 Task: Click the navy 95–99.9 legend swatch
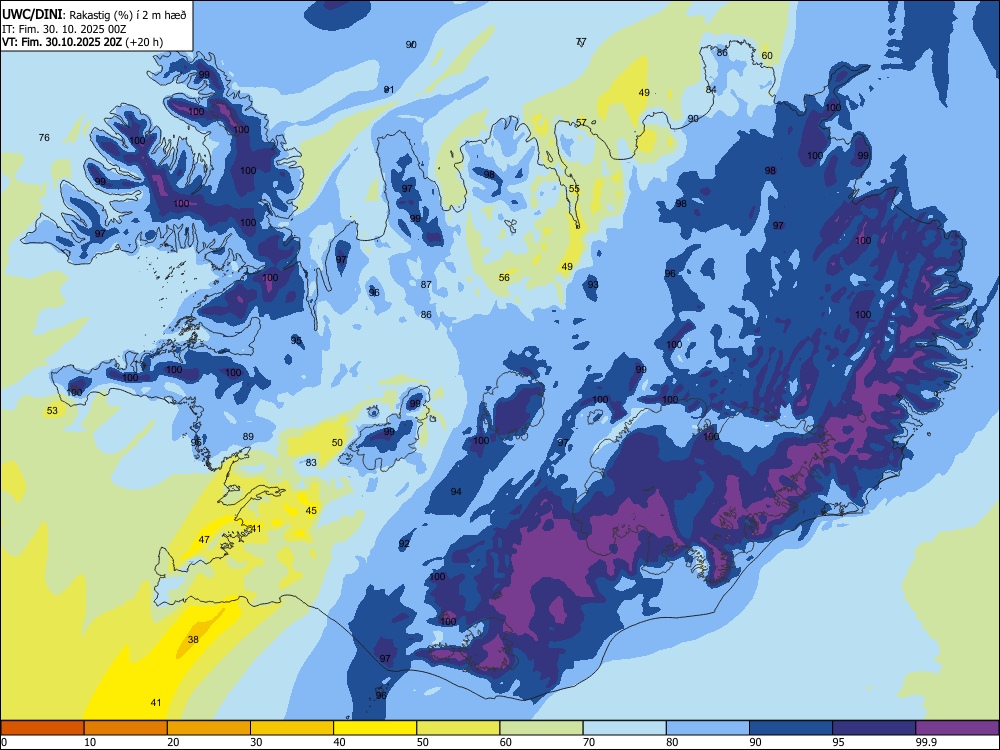[x=874, y=728]
